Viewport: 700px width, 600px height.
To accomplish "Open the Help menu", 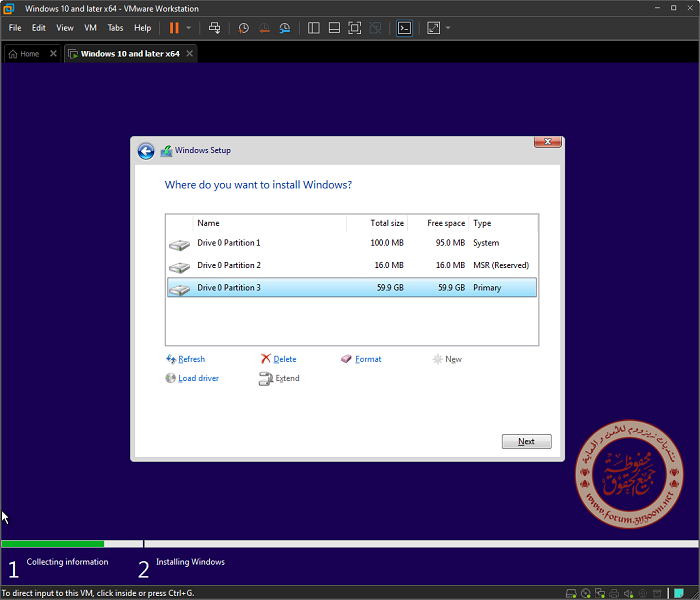I will point(142,28).
